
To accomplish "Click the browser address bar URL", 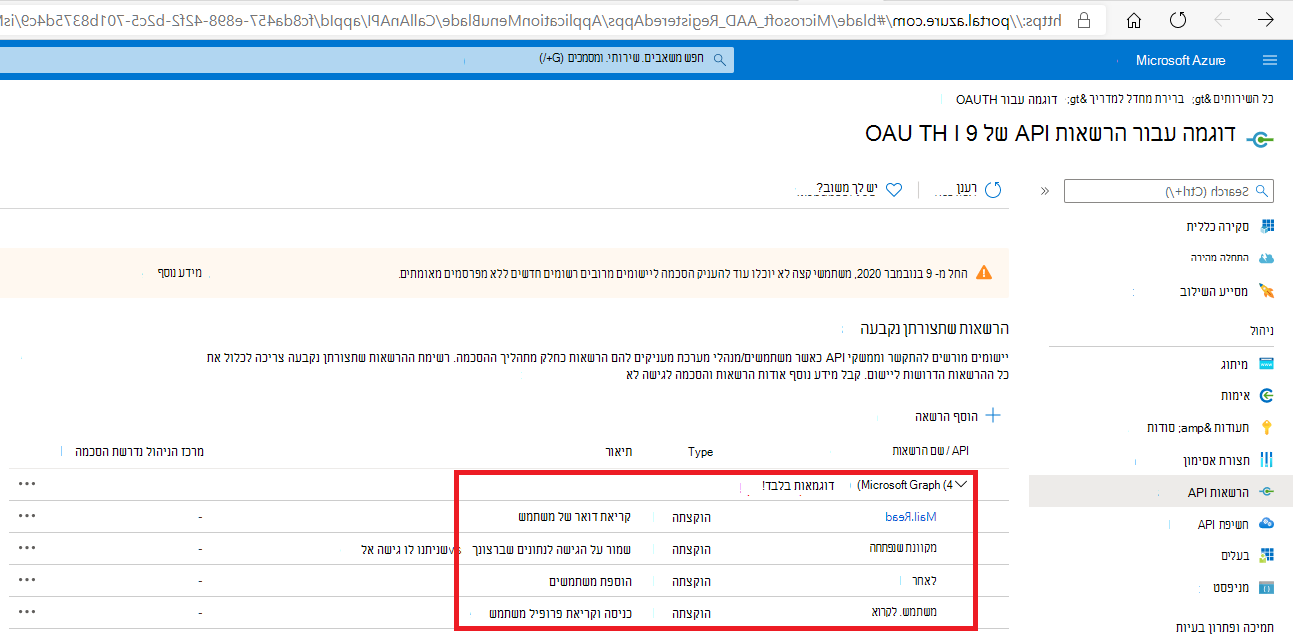I will coord(530,20).
